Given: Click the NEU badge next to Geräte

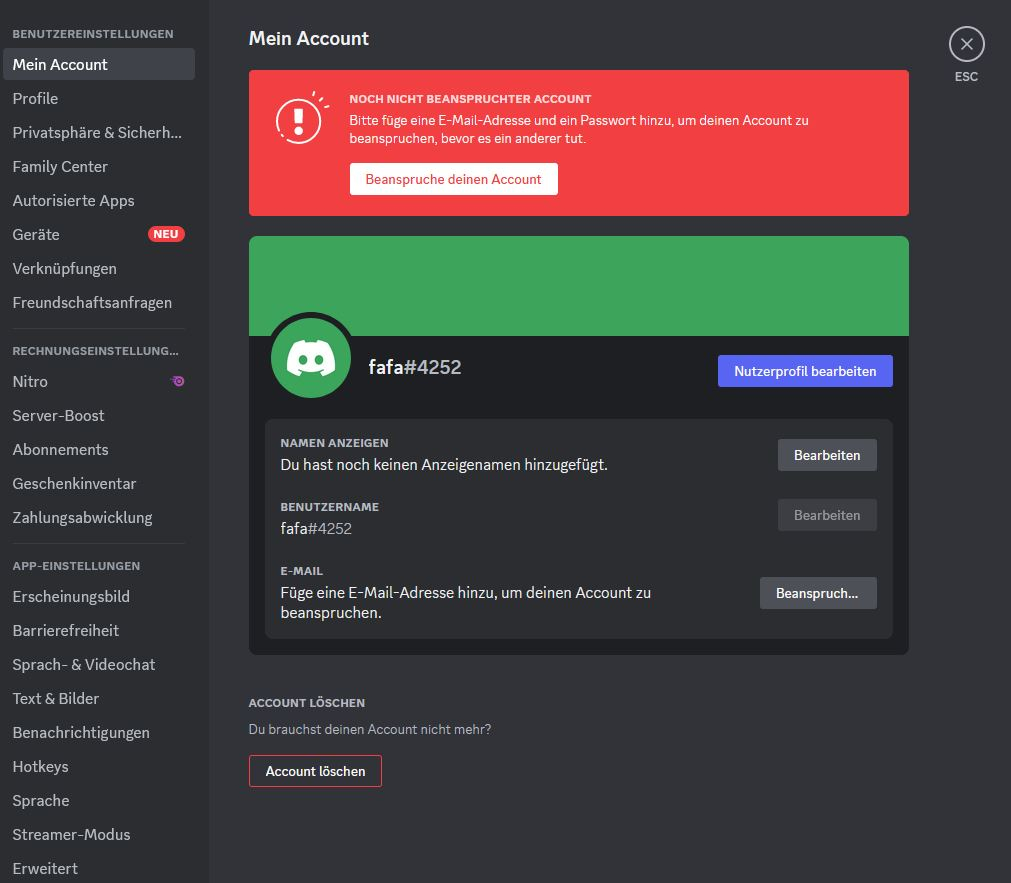Looking at the screenshot, I should tap(166, 234).
